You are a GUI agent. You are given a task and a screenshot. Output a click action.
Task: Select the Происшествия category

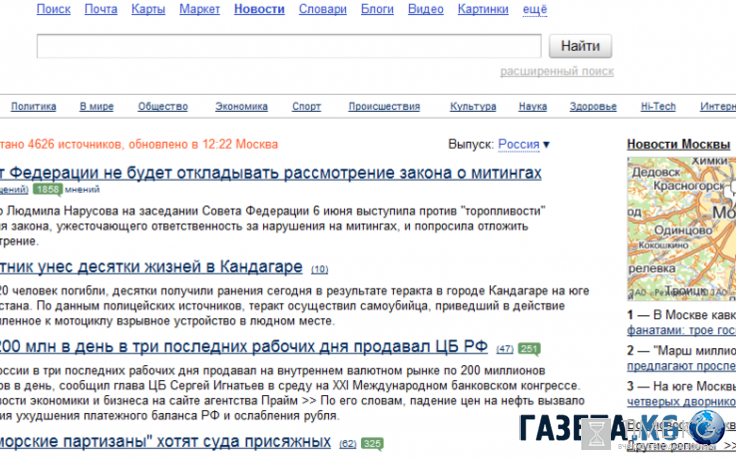pos(384,107)
